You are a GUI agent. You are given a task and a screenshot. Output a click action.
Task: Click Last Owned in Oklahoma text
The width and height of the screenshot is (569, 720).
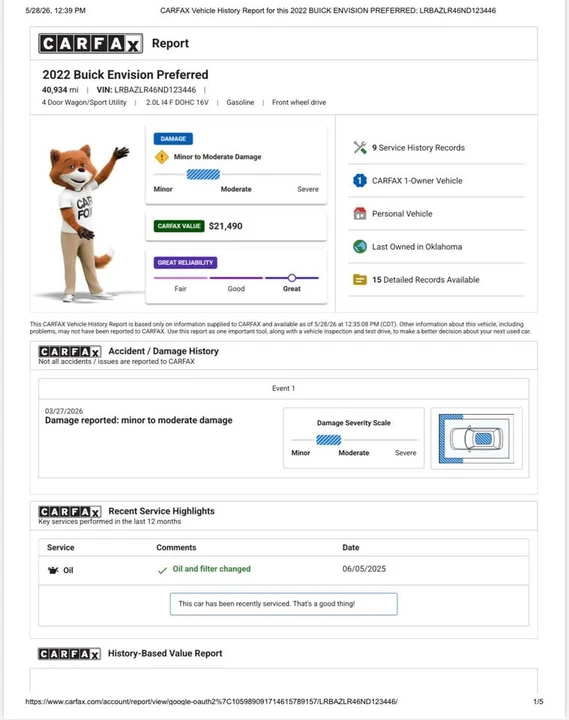click(x=417, y=247)
